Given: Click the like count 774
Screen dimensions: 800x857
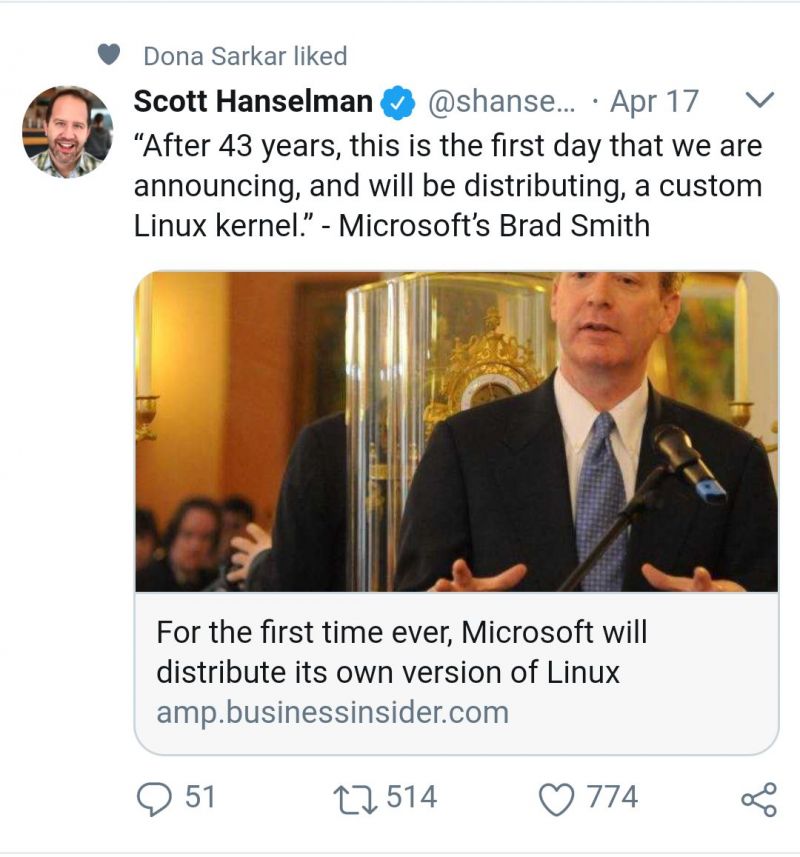Looking at the screenshot, I should [612, 797].
